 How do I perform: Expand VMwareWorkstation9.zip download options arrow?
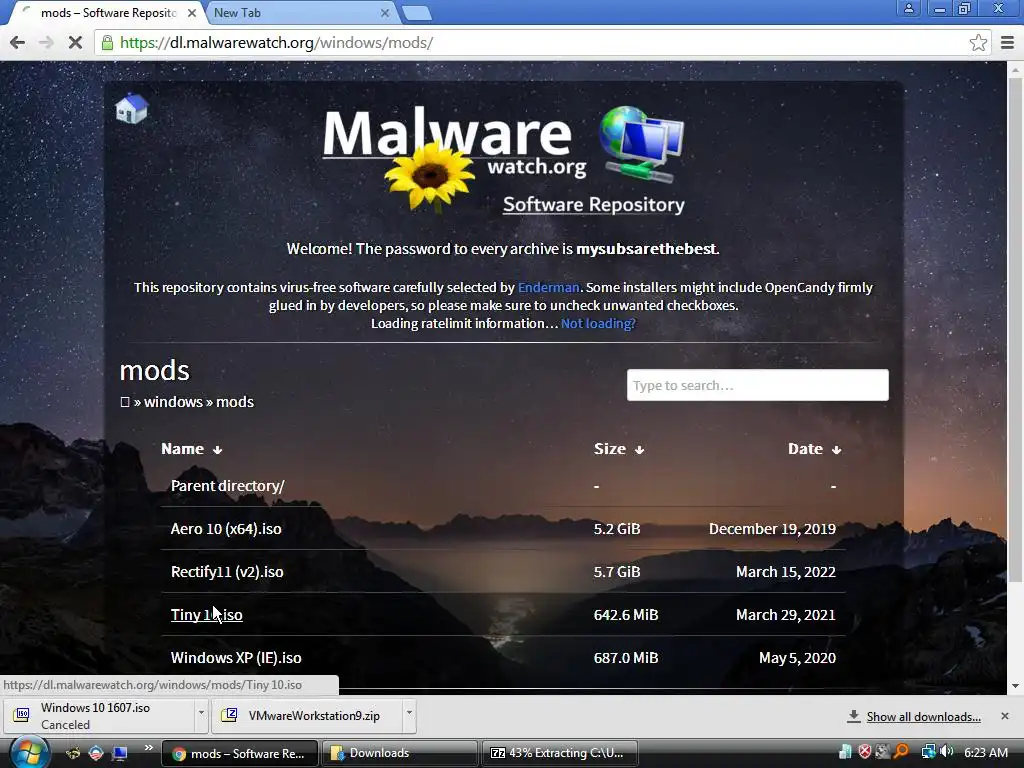(409, 713)
